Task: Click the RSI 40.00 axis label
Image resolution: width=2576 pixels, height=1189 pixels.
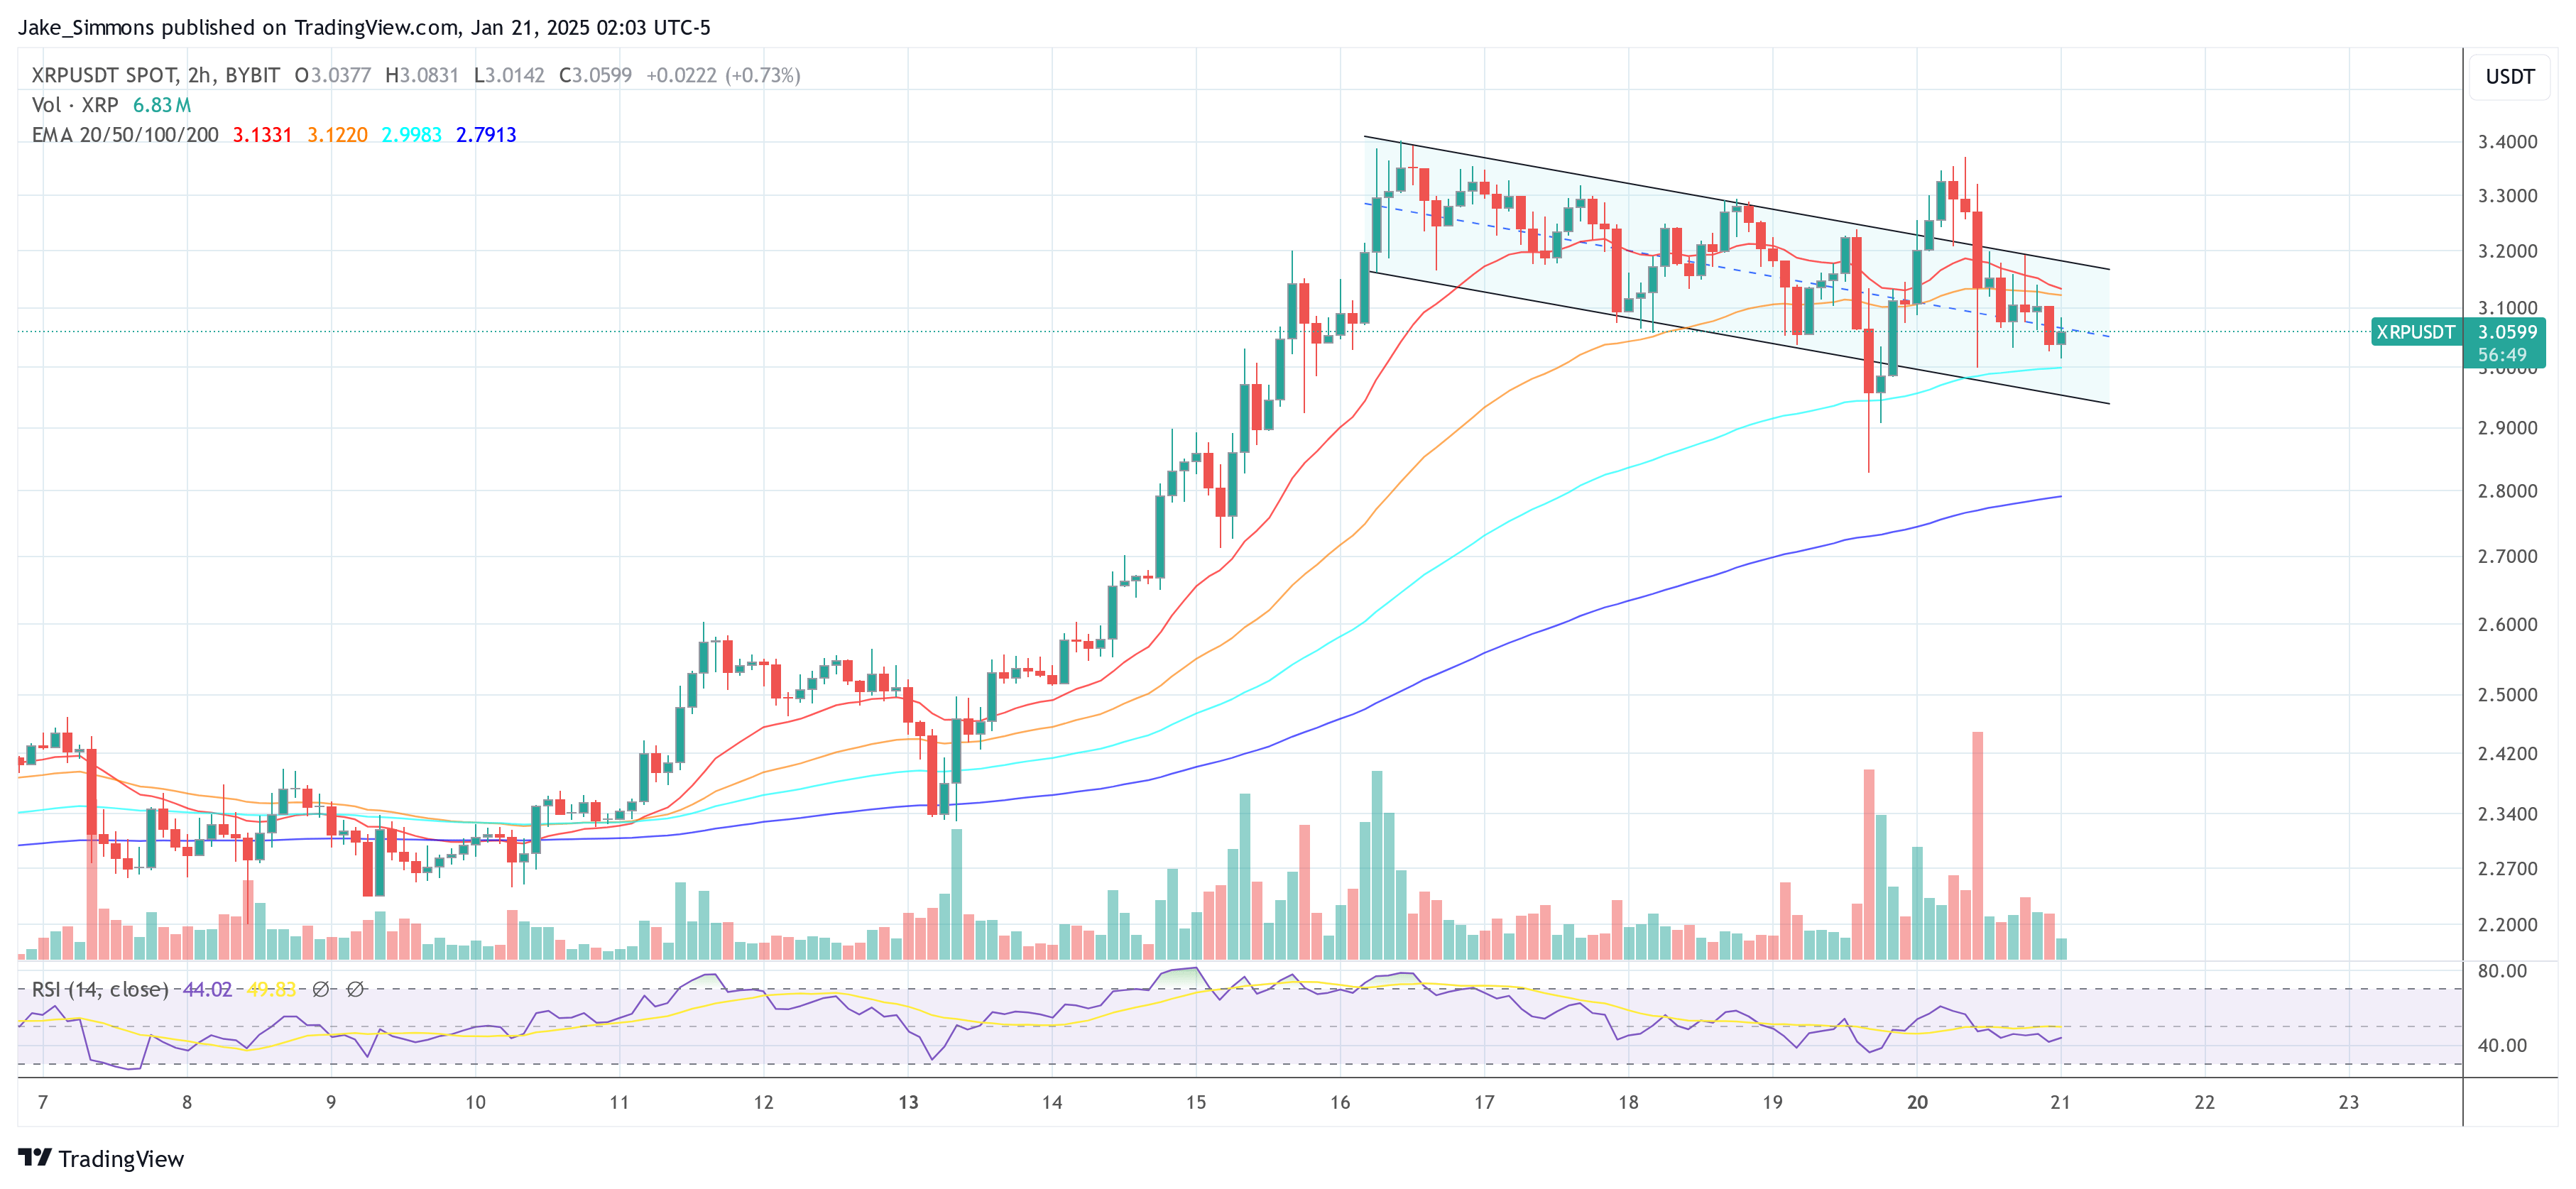Action: tap(2502, 1045)
